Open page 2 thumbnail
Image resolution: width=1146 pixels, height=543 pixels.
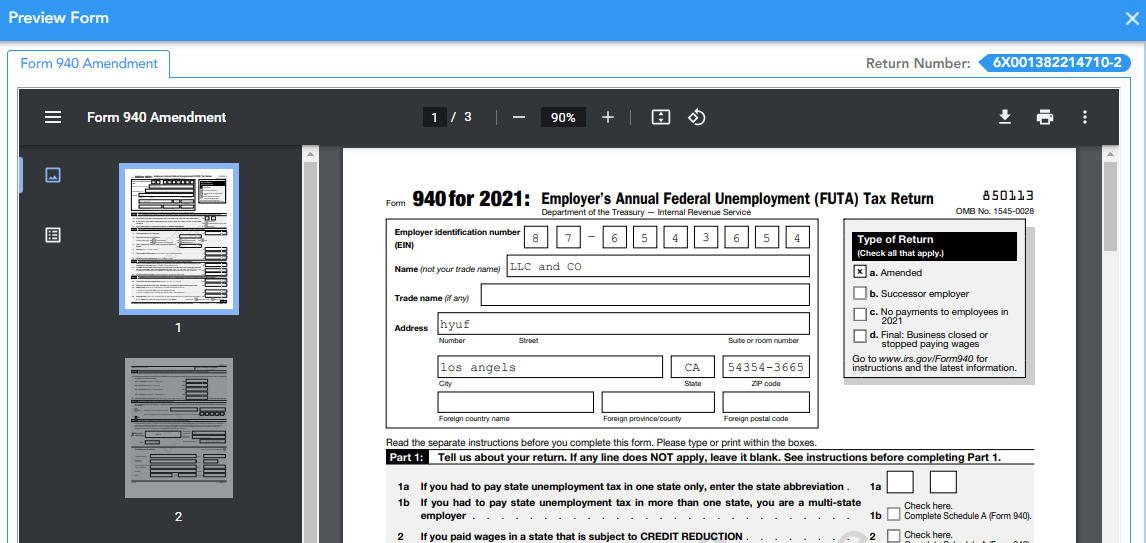pos(179,427)
